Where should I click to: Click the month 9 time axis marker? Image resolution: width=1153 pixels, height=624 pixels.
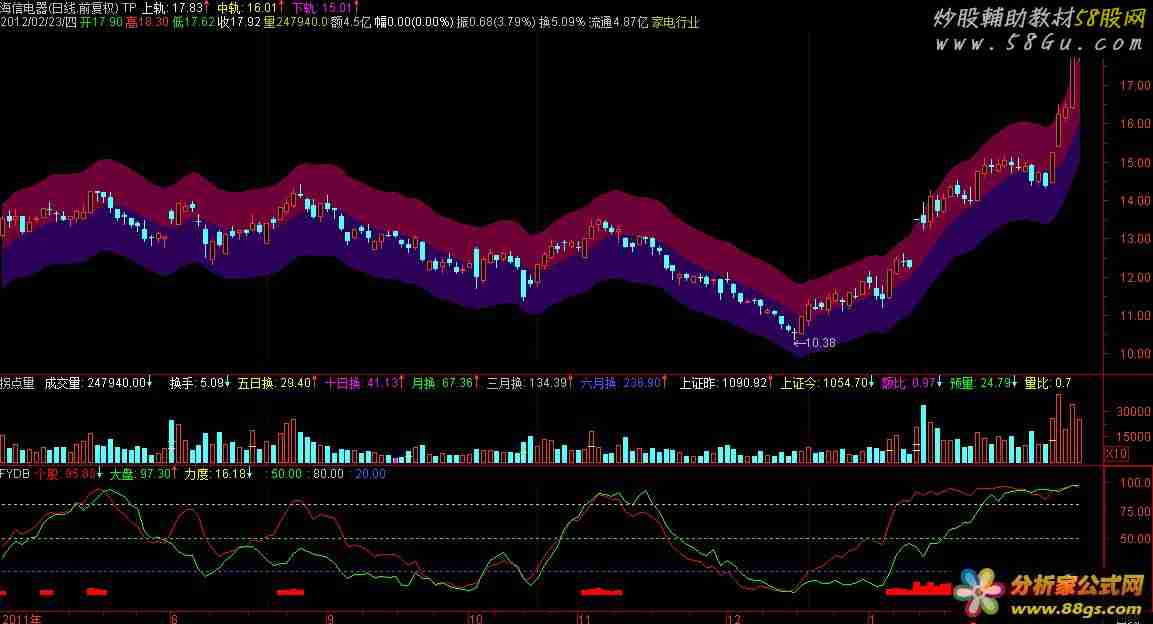coord(330,619)
